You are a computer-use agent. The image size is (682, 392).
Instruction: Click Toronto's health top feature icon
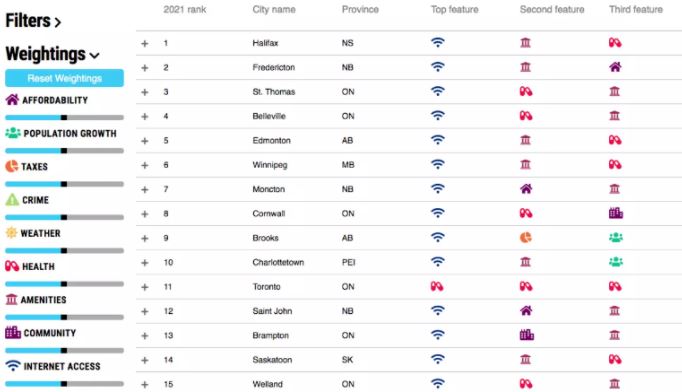pos(437,286)
